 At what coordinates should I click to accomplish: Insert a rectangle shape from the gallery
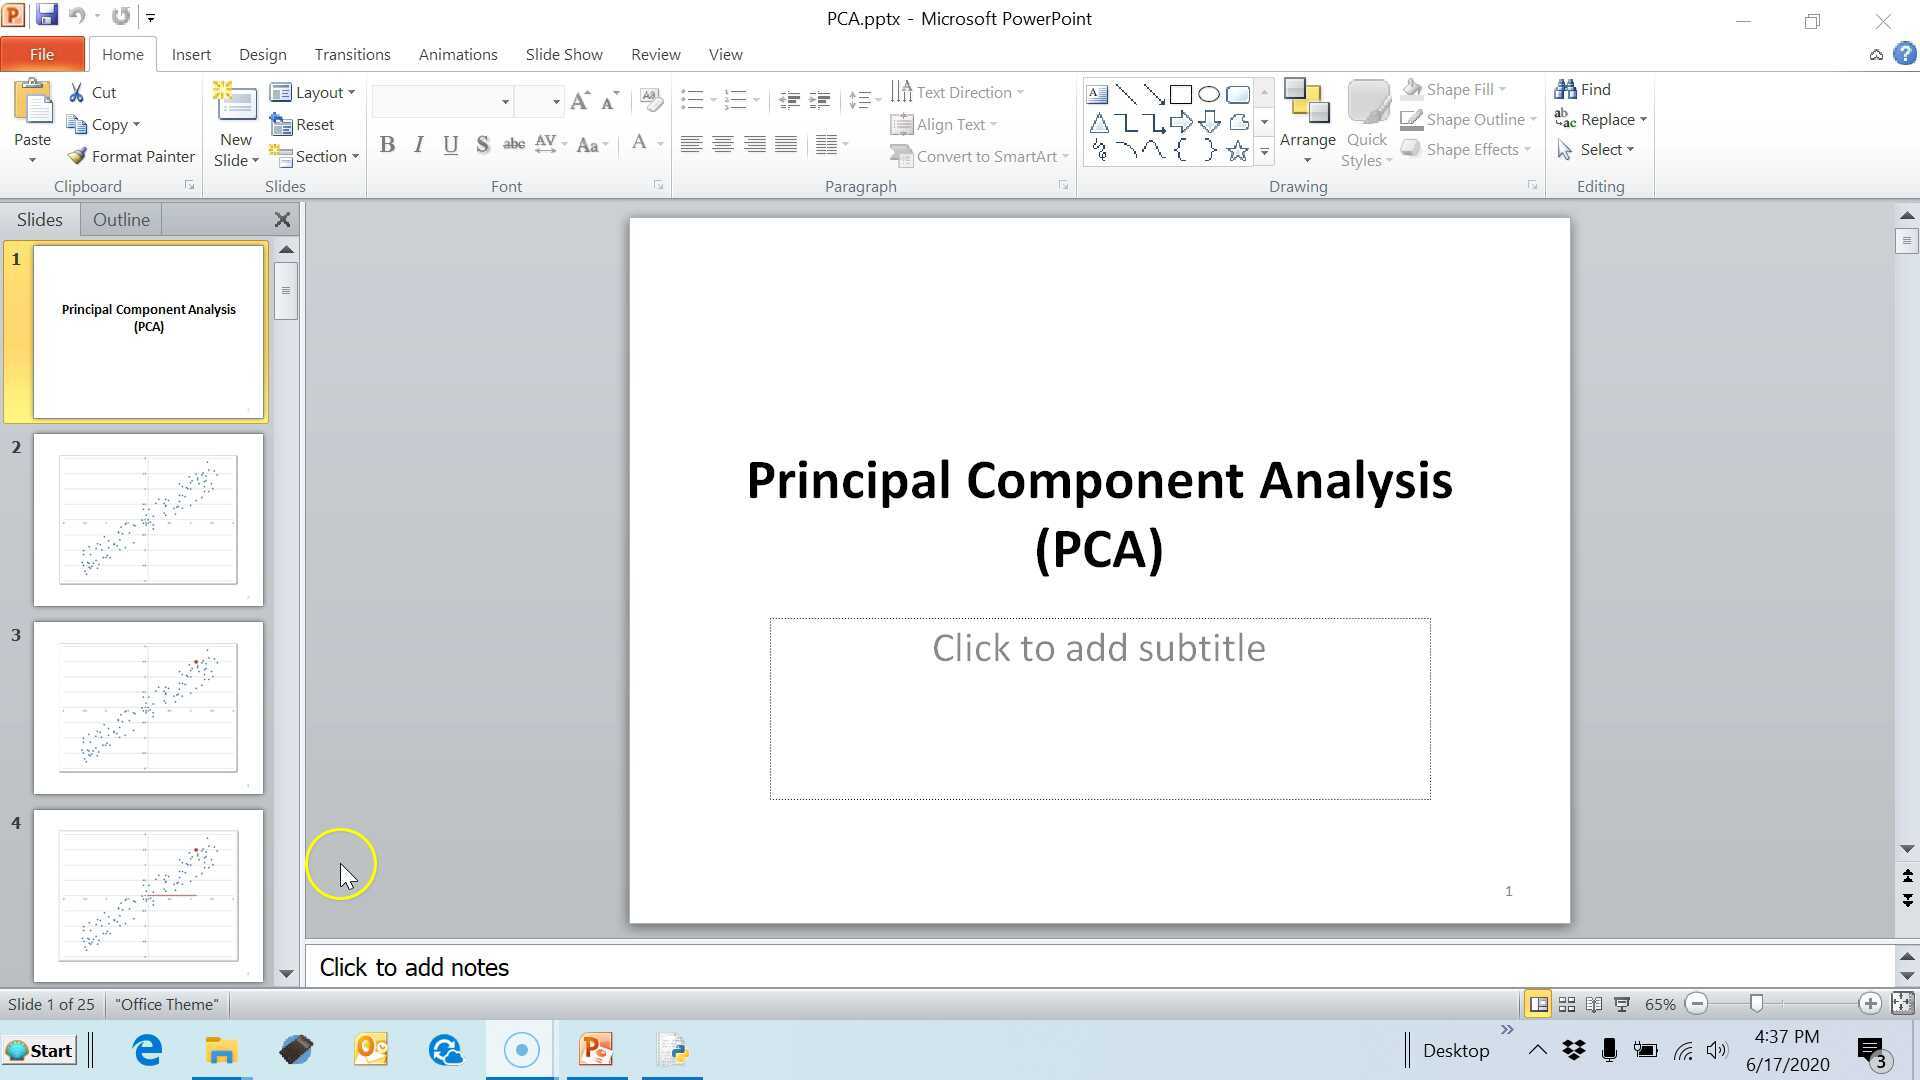(1180, 93)
